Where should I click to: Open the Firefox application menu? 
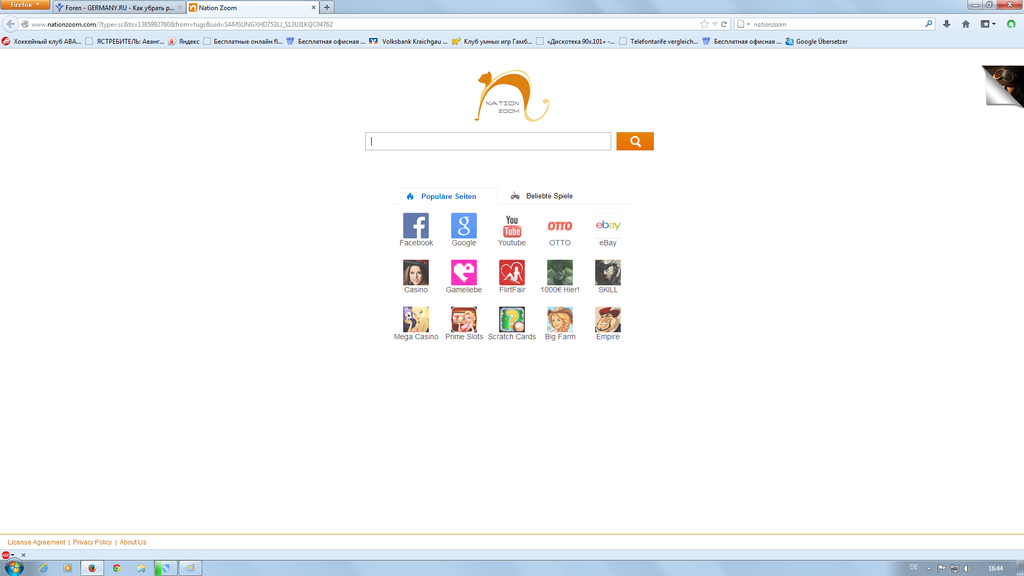(x=25, y=5)
